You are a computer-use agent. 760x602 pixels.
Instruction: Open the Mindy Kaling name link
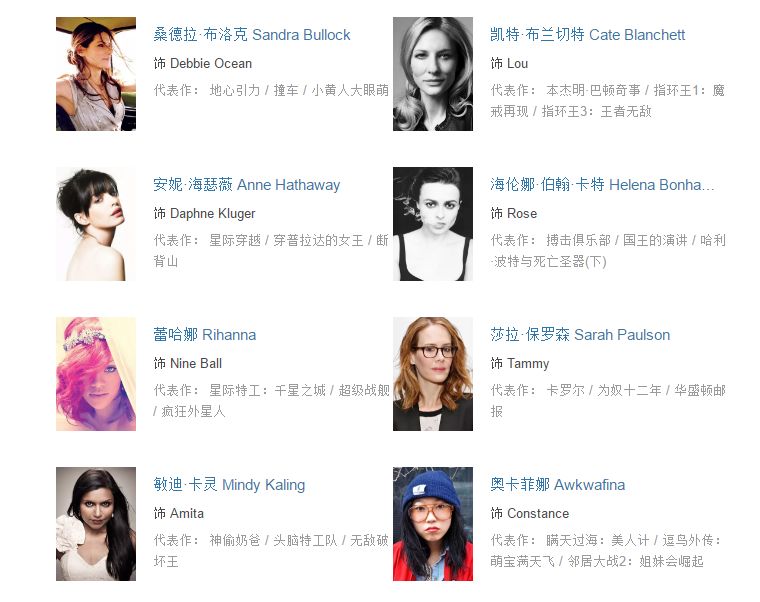(x=229, y=485)
